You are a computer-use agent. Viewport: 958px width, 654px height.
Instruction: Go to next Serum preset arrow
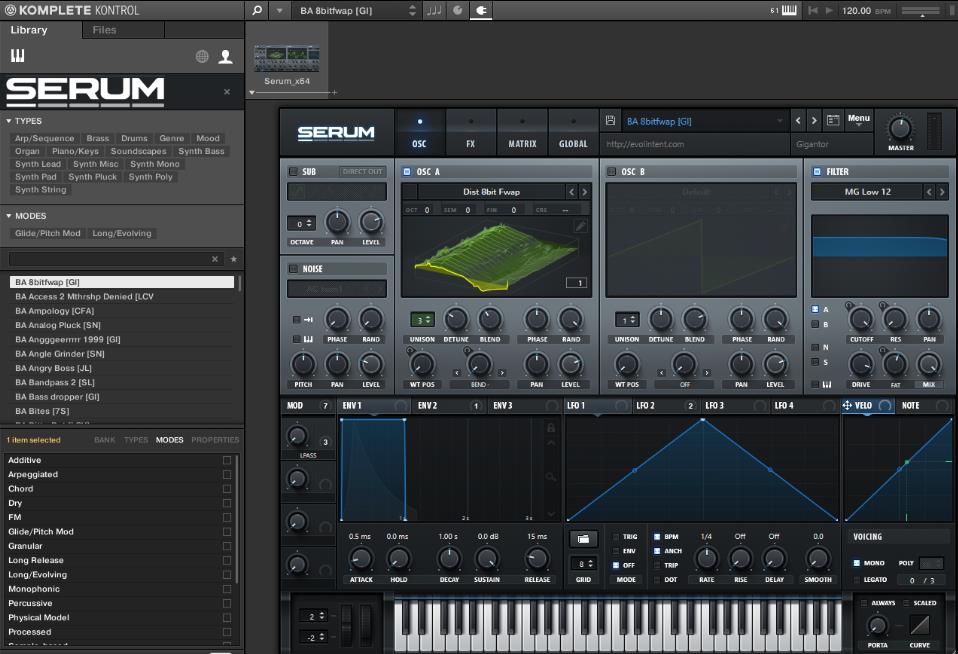point(816,121)
